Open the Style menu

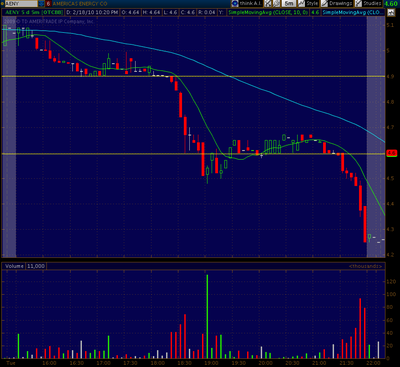(x=309, y=4)
